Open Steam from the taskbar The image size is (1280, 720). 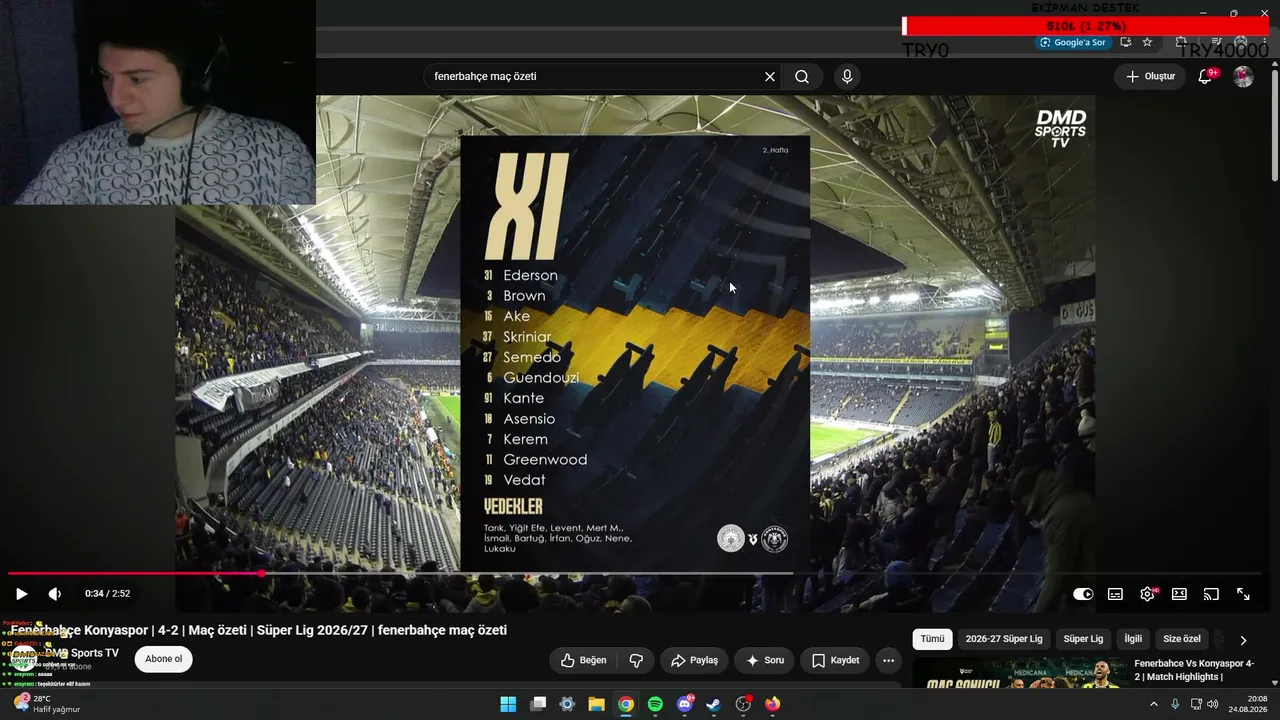(713, 704)
